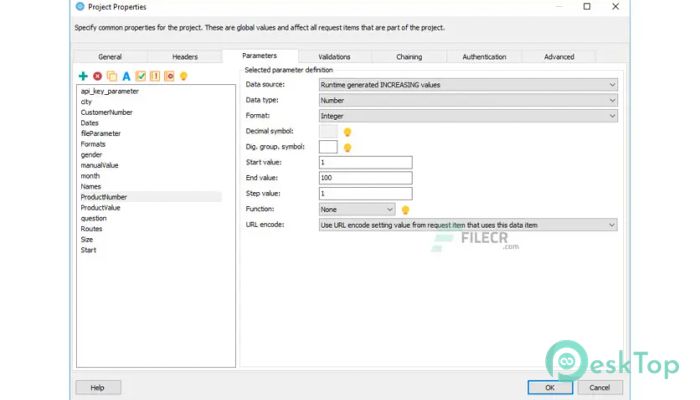Click the green checkmark toolbar icon
The height and width of the screenshot is (400, 700).
coord(141,76)
